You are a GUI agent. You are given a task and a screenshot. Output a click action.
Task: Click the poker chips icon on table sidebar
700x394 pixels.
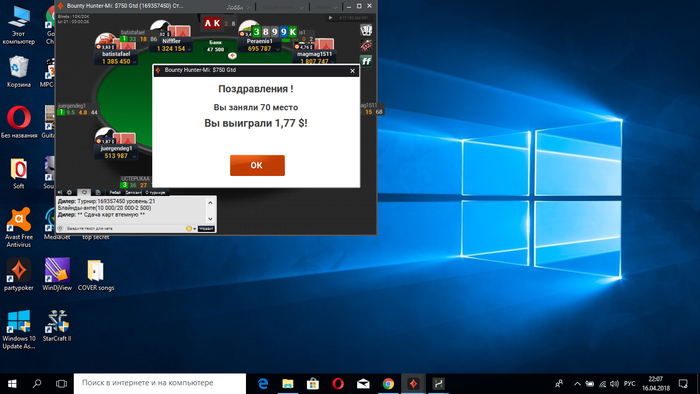coord(366,45)
